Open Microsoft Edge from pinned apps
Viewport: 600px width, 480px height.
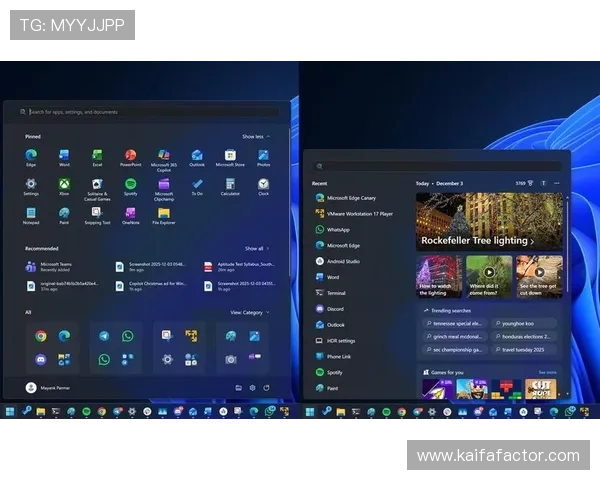pos(31,157)
